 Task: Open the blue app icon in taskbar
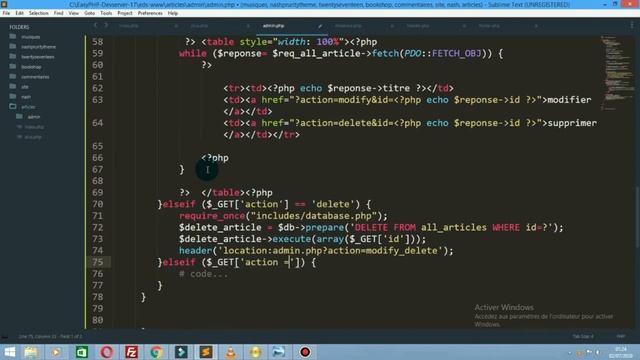[279, 352]
